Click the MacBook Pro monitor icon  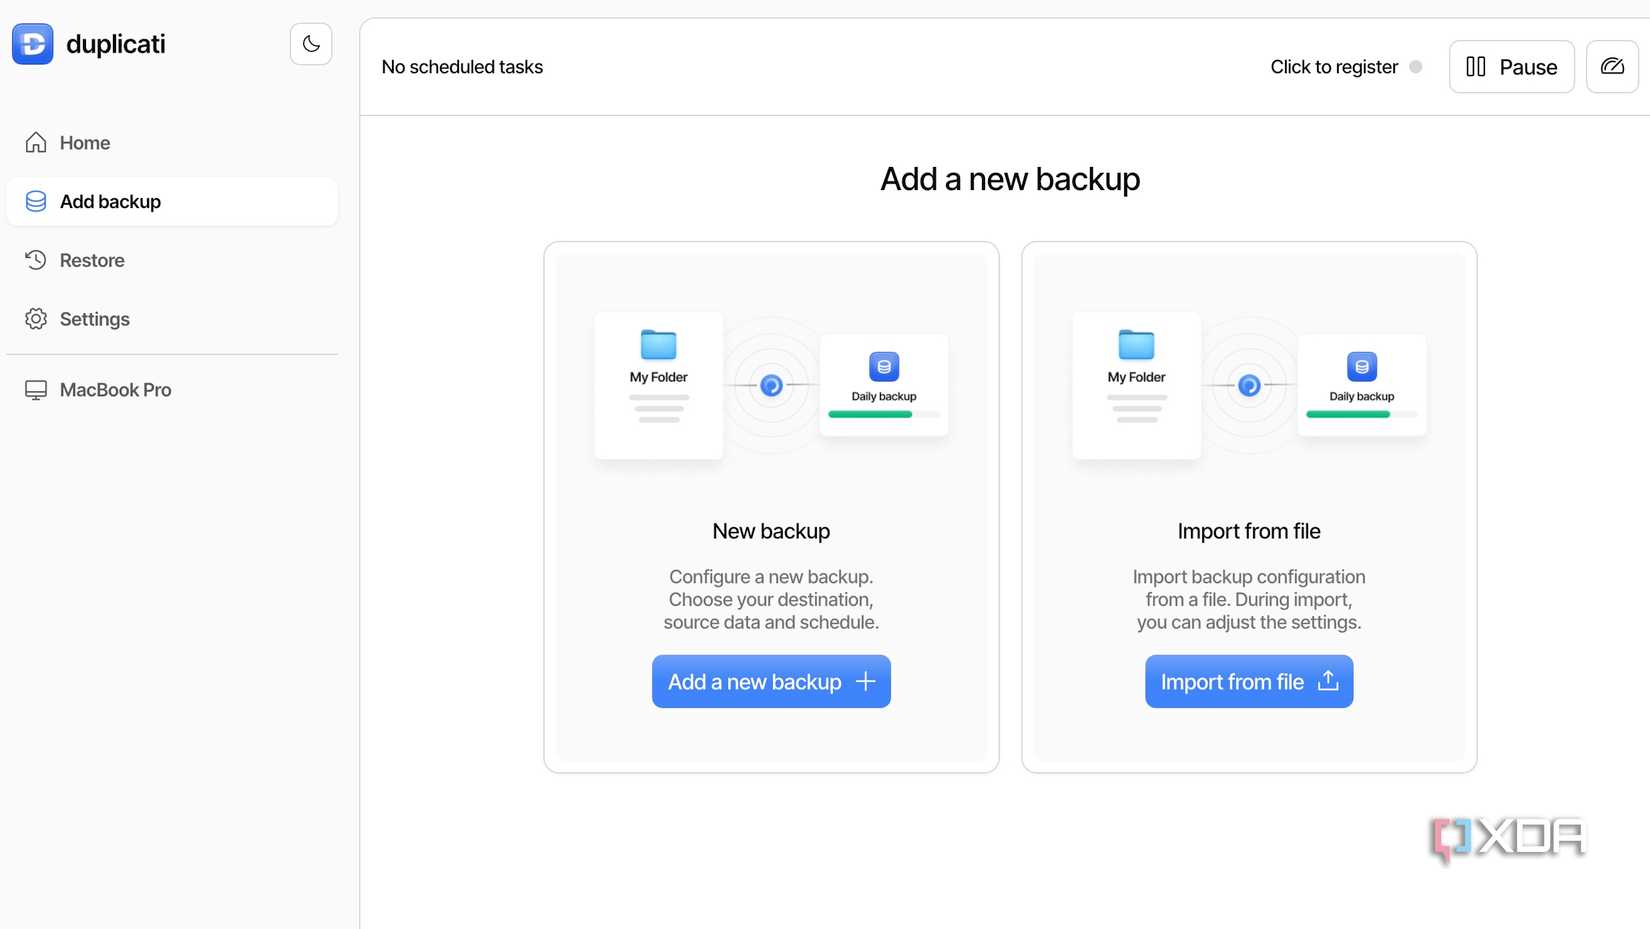pos(36,390)
